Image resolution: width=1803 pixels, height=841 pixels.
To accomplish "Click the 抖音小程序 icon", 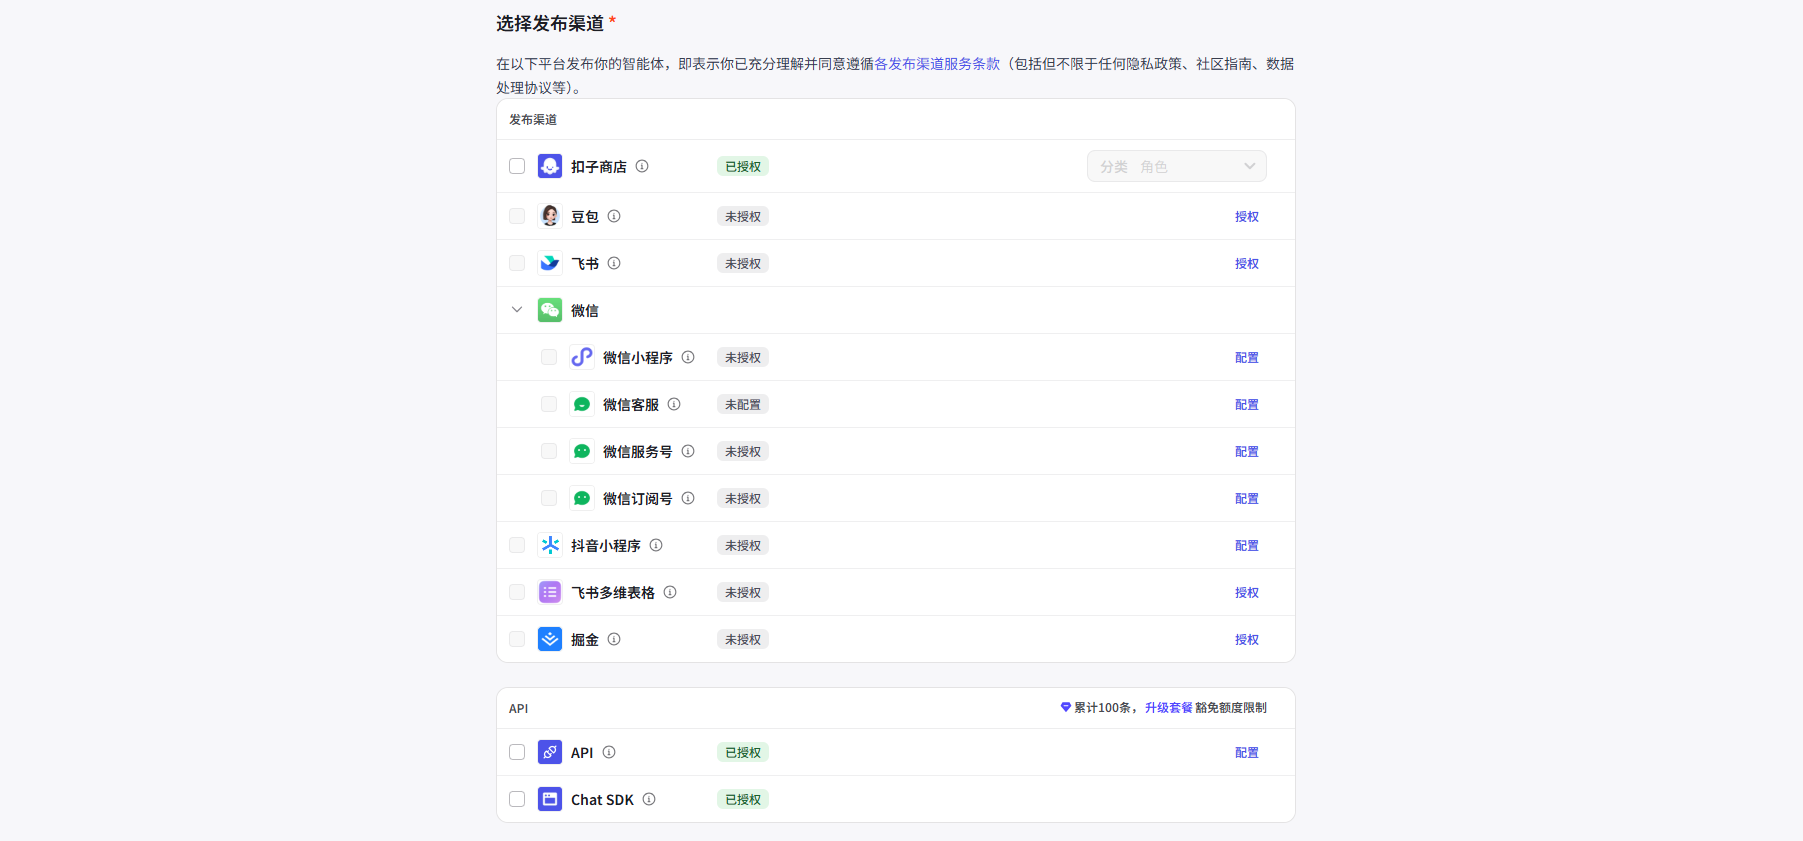I will (550, 545).
